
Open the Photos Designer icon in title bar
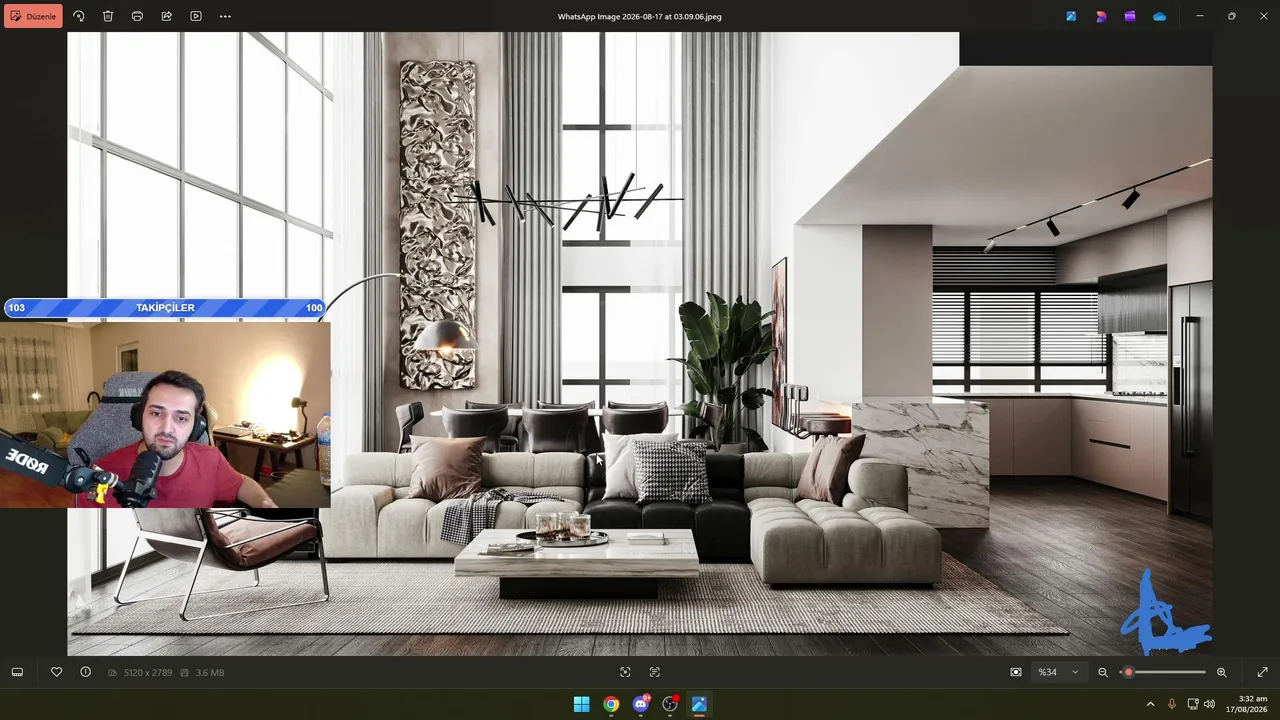pos(1071,16)
